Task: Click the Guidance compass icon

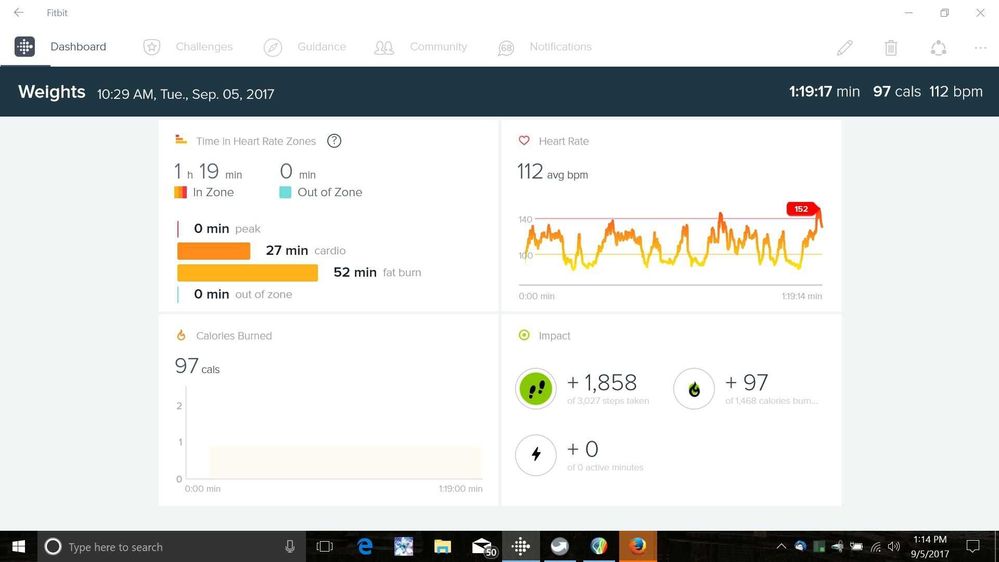Action: pos(273,47)
